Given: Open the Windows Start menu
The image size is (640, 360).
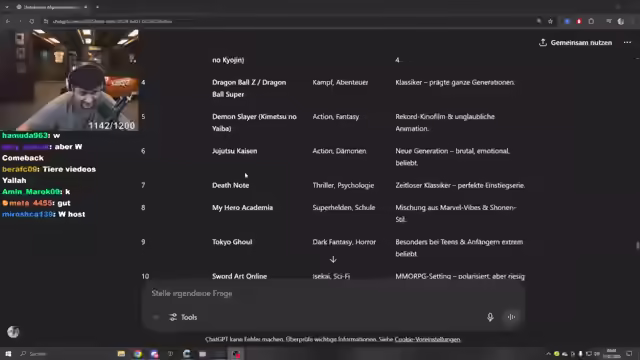Looking at the screenshot, I should tap(8, 353).
